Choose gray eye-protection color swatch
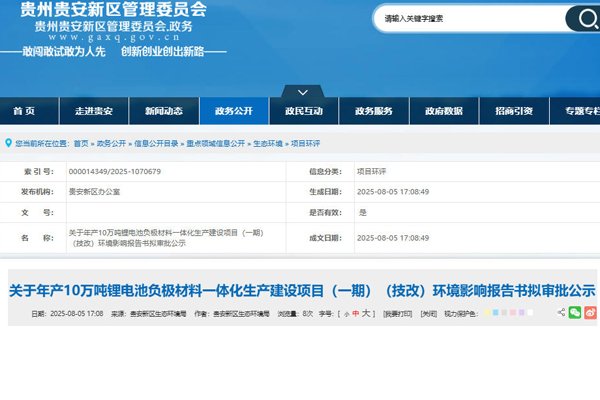The width and height of the screenshot is (600, 400). coord(504,313)
